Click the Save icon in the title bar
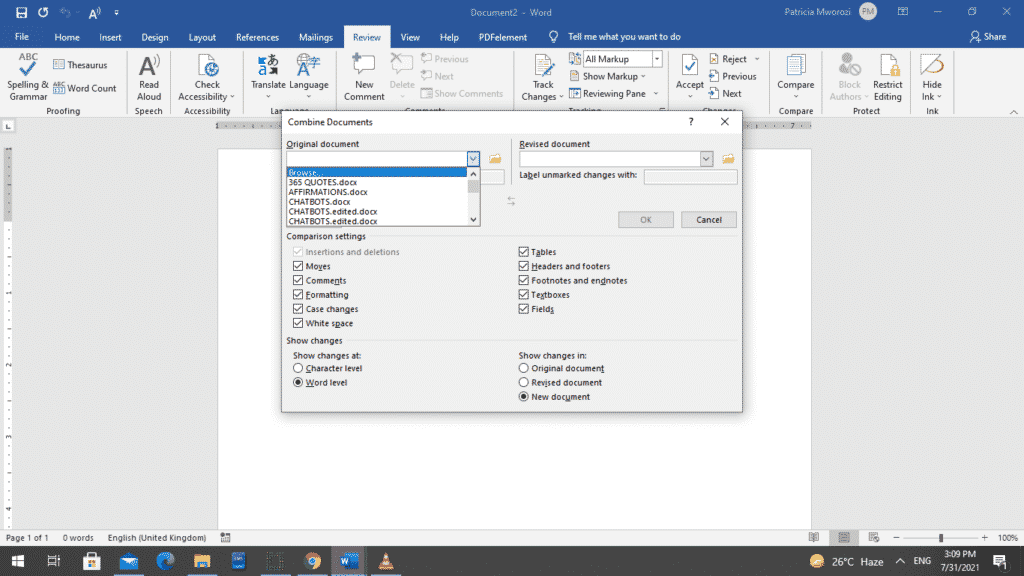 [x=22, y=12]
